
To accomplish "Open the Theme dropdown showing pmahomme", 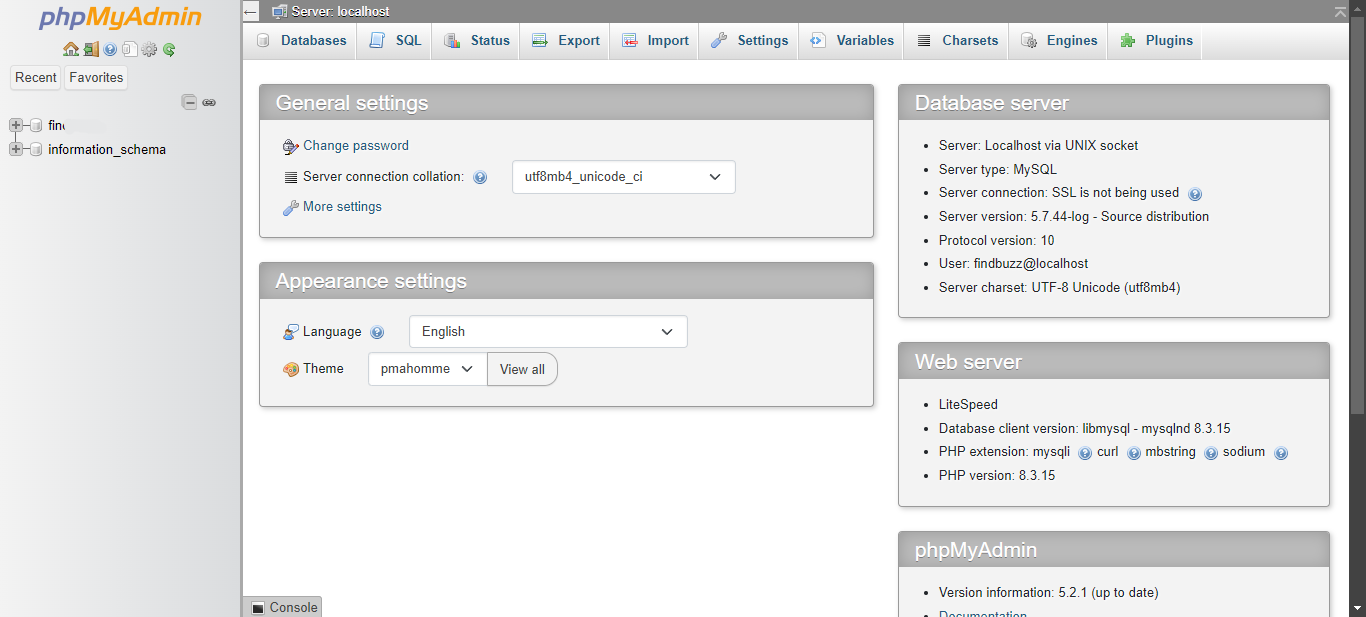I will coord(427,369).
